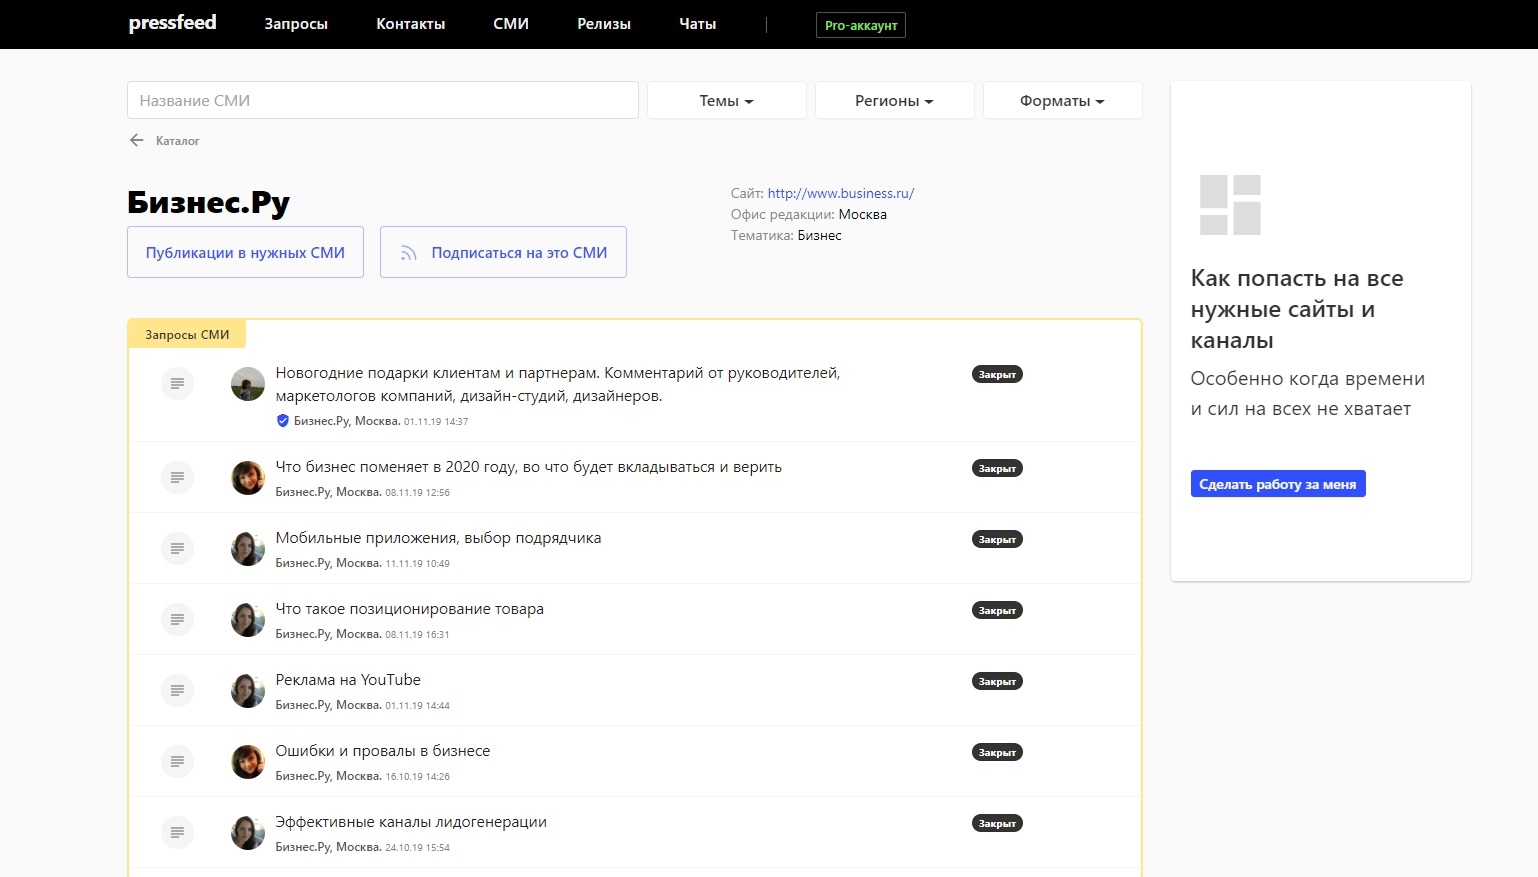Image resolution: width=1538 pixels, height=877 pixels.
Task: Open Чаты from the navigation bar
Action: click(697, 24)
